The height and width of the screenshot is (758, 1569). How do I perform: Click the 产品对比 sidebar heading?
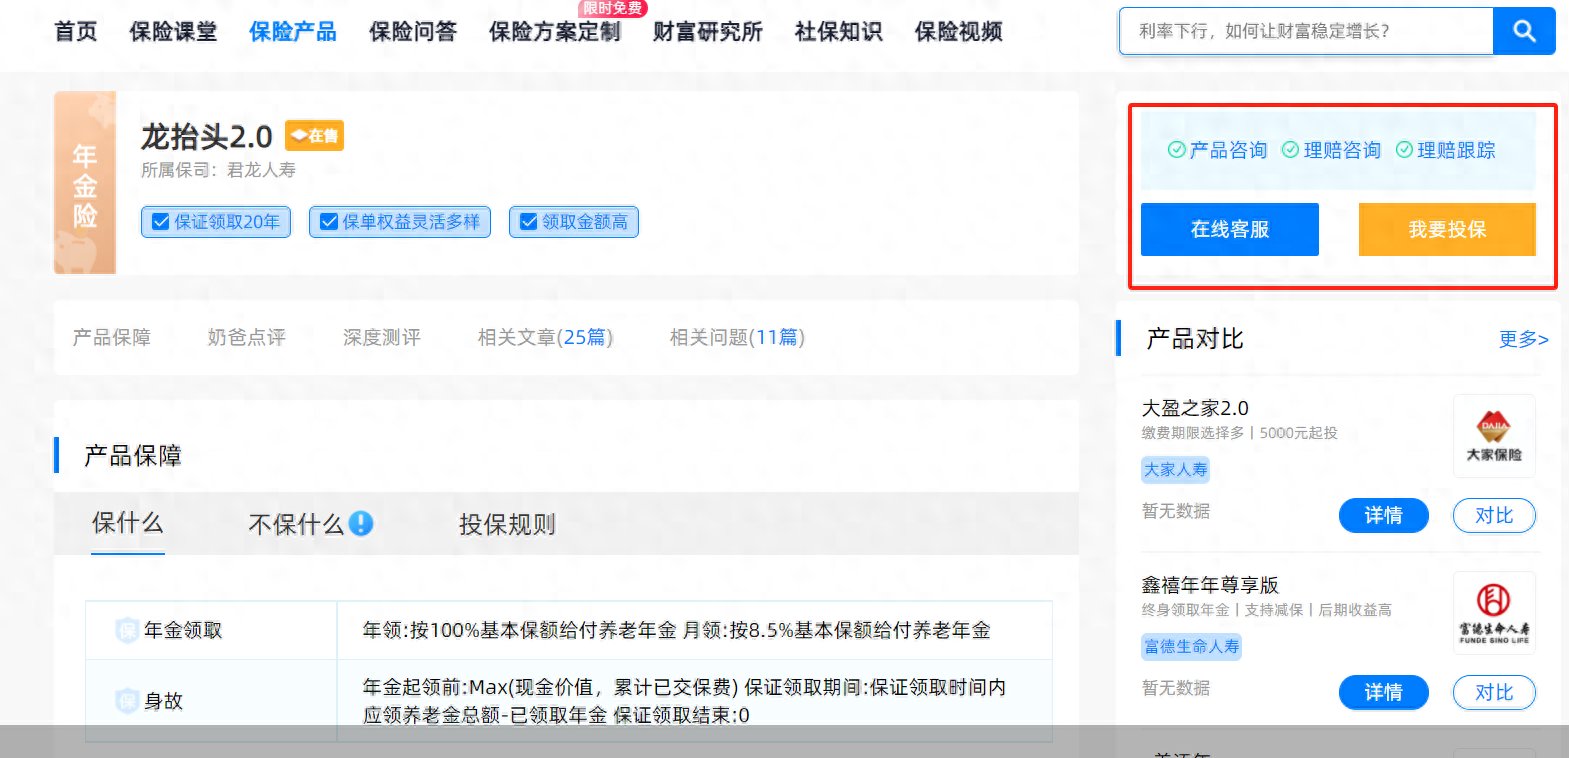[1195, 339]
